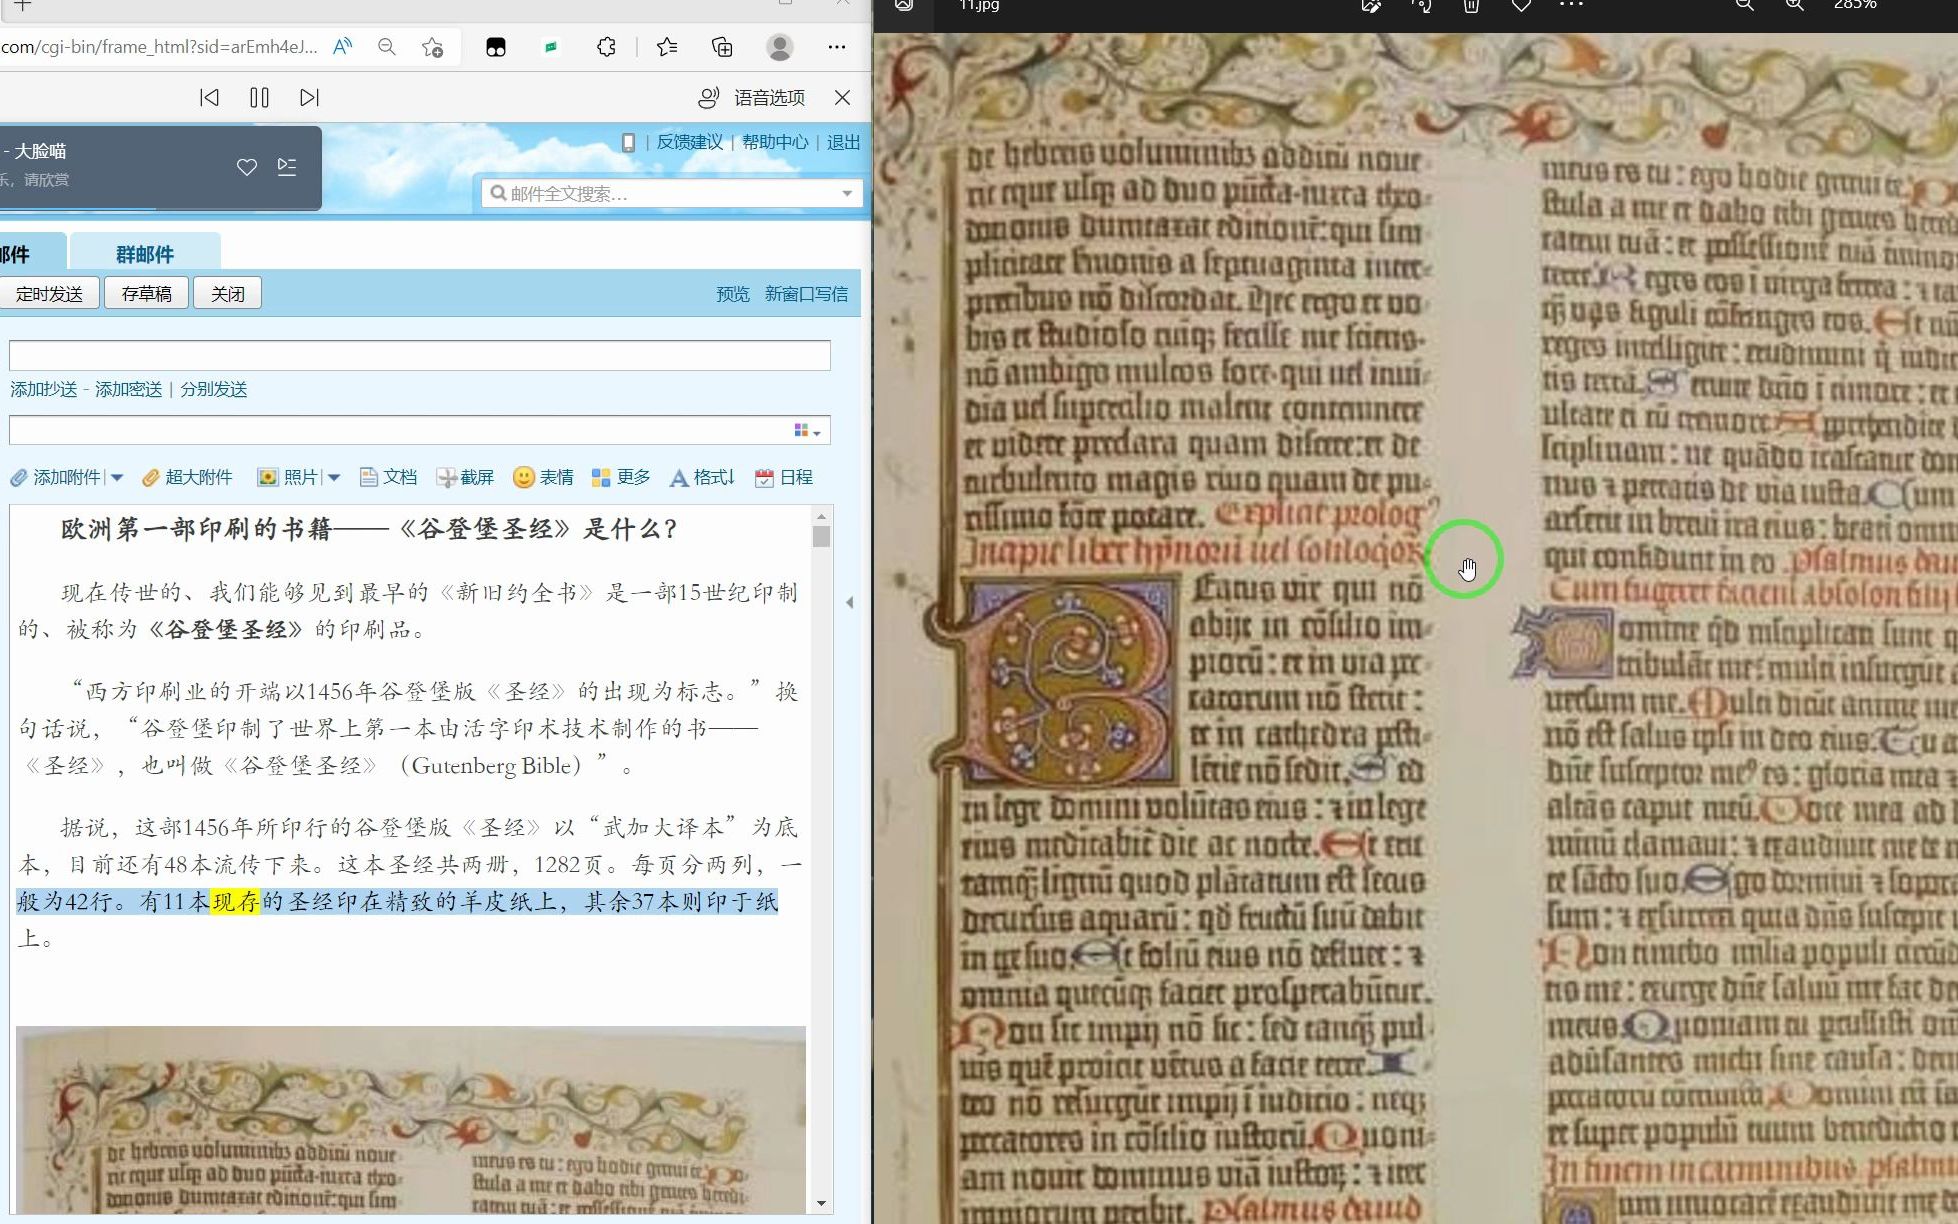Expand the mail search options dropdown
This screenshot has width=1958, height=1224.
pyautogui.click(x=847, y=193)
